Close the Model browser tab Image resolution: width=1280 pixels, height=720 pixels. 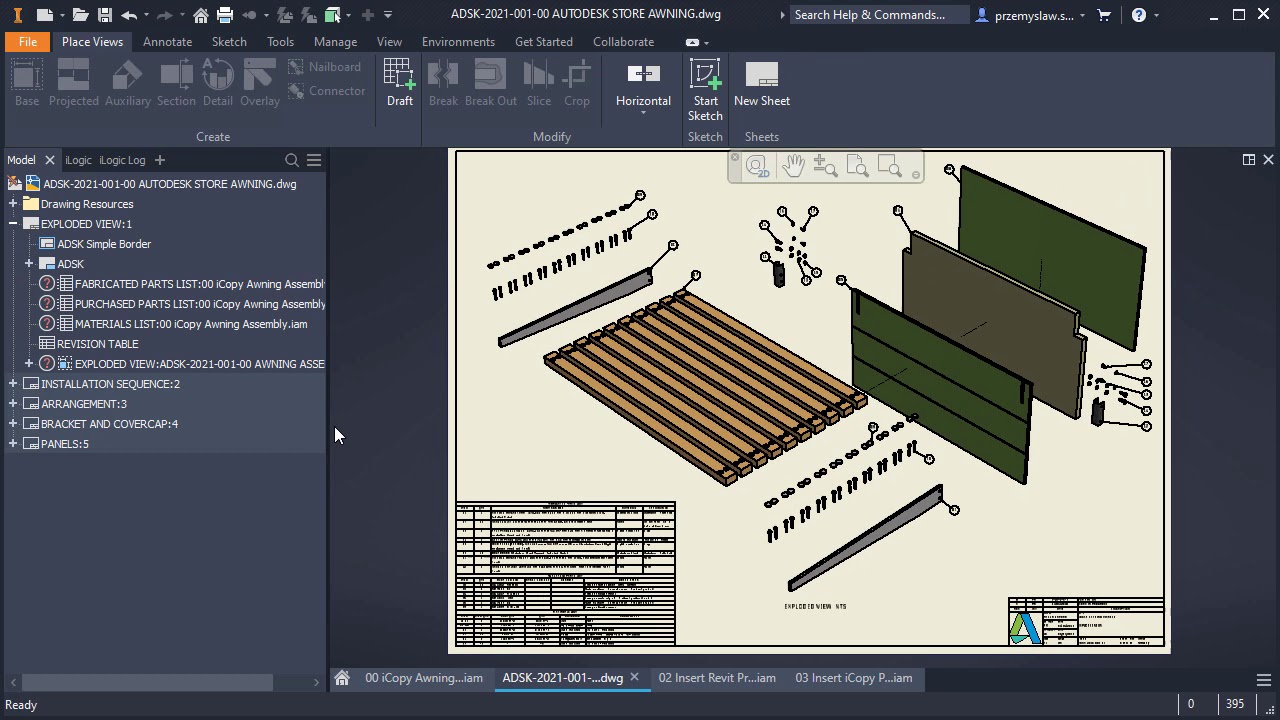click(49, 160)
